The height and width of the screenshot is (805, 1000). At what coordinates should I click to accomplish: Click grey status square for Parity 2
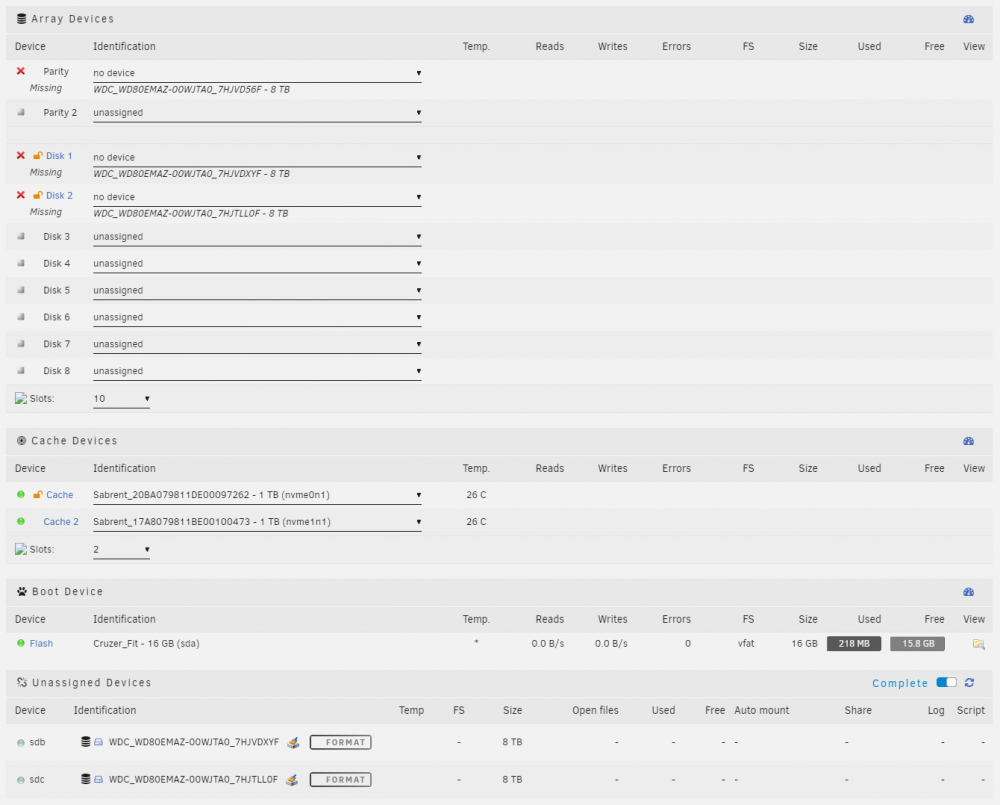(20, 112)
